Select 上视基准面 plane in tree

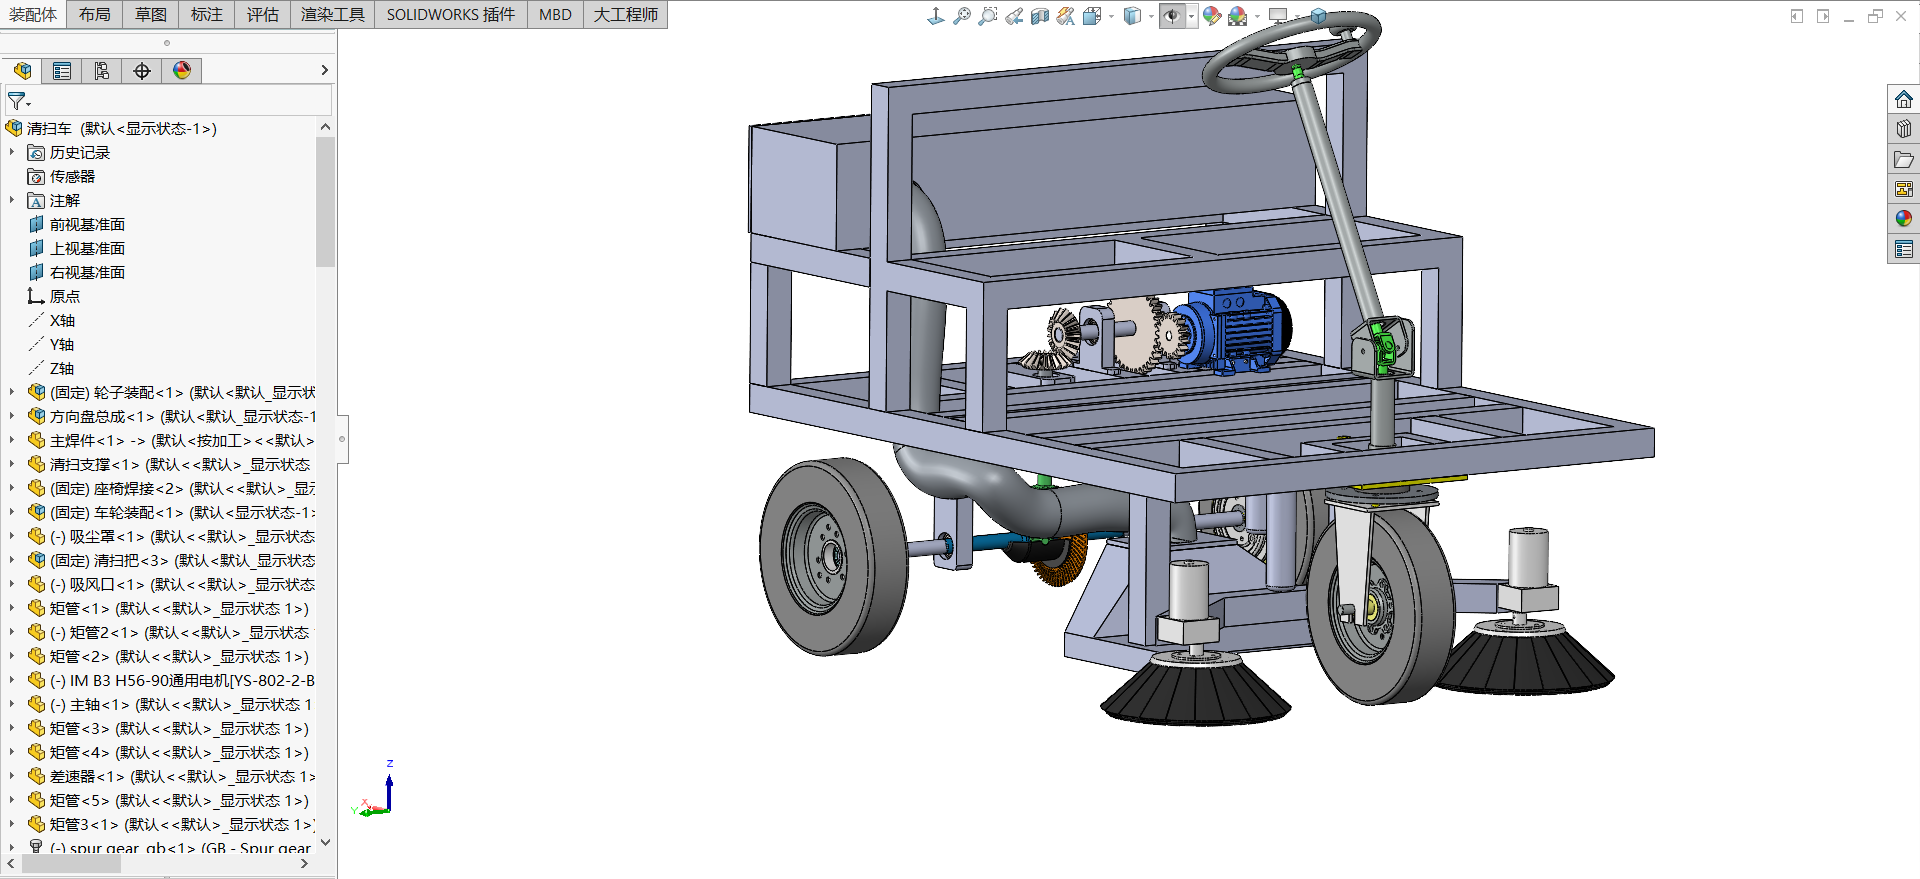coord(76,248)
